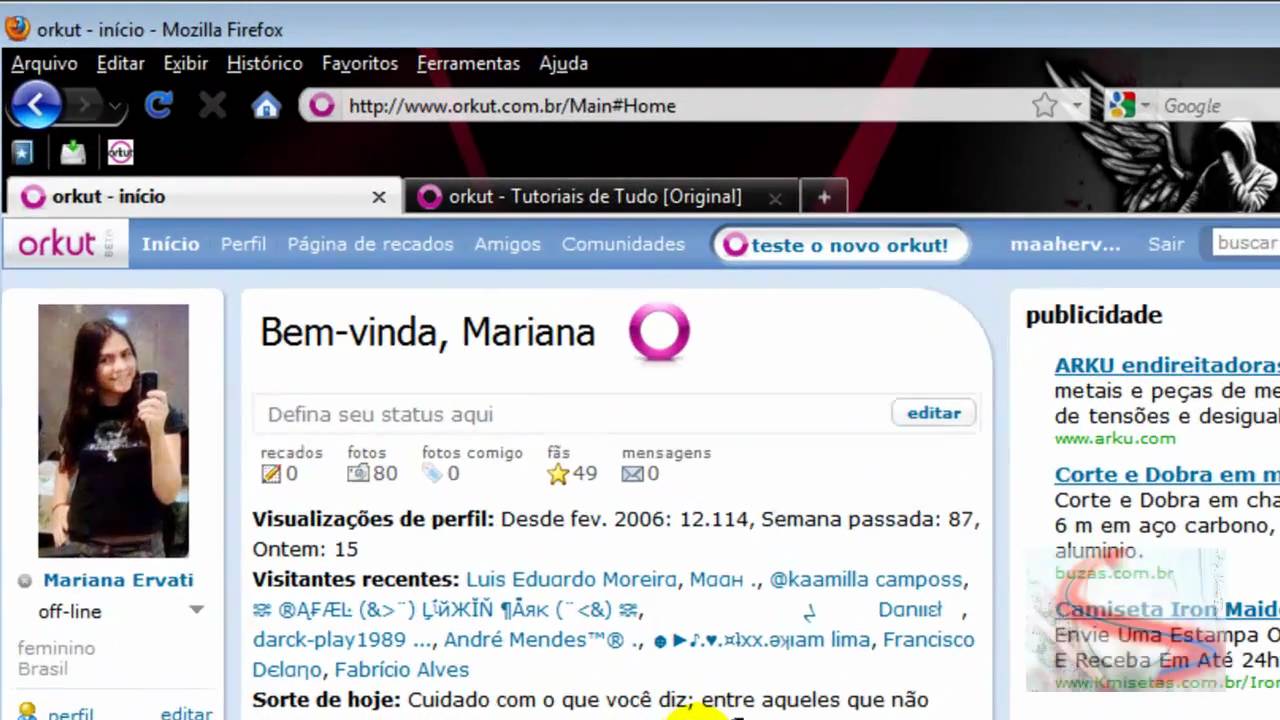Screen dimensions: 1280x720
Task: Open the mensagens envelope icon
Action: point(632,474)
